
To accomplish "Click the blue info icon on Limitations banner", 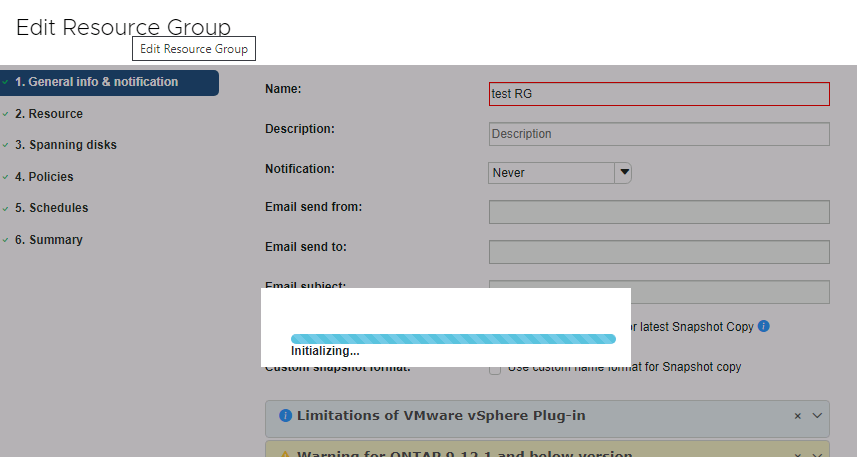I will click(285, 416).
